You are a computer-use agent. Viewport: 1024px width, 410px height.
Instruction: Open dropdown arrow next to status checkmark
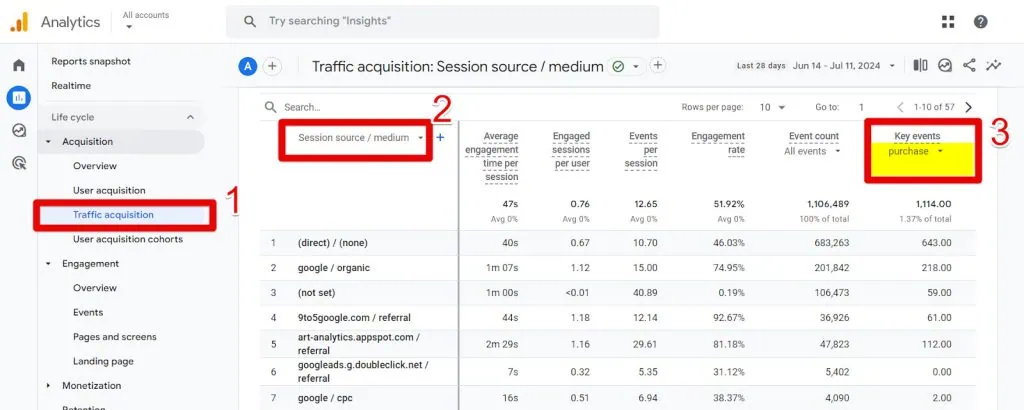pyautogui.click(x=635, y=67)
